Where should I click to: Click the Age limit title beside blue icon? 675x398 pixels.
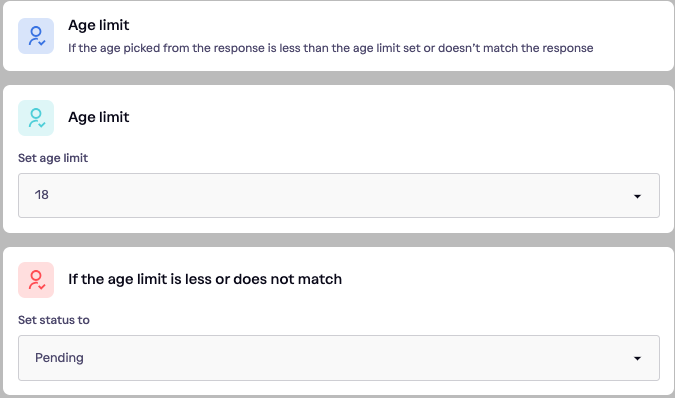99,25
